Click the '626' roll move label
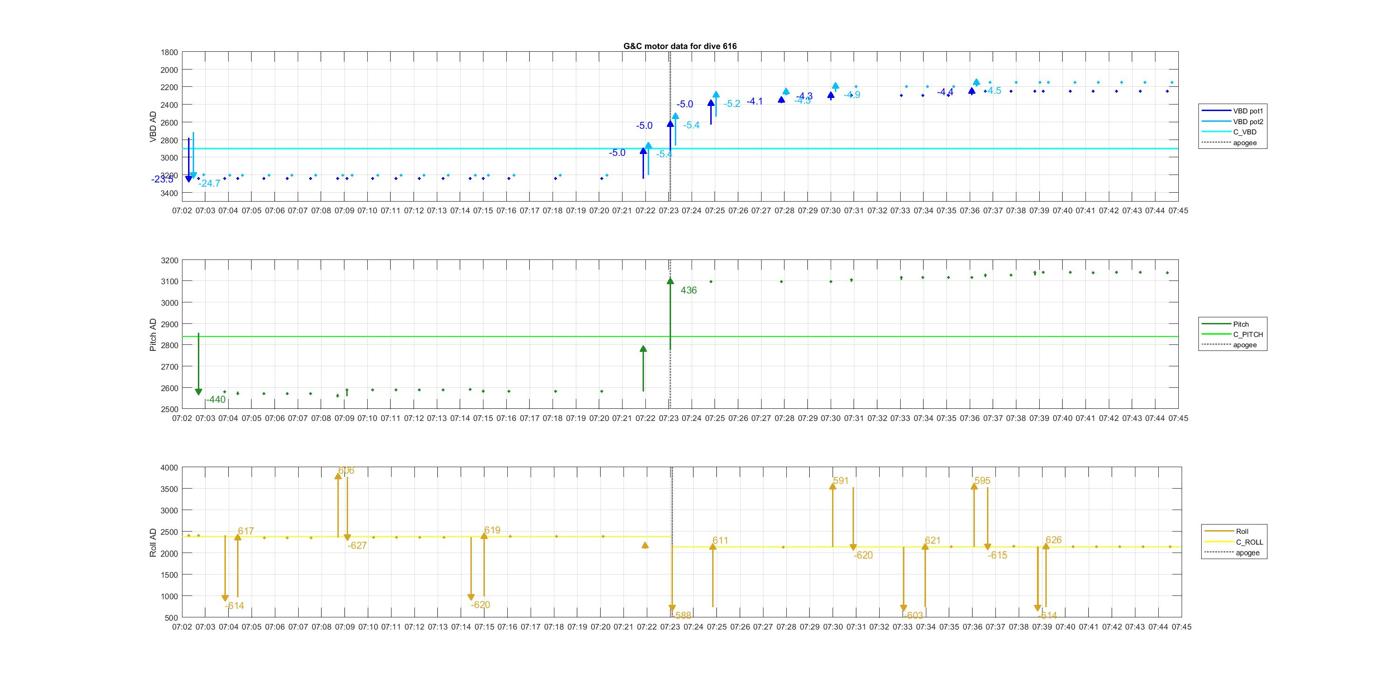Screen dimensions: 1400x693 click(1054, 541)
